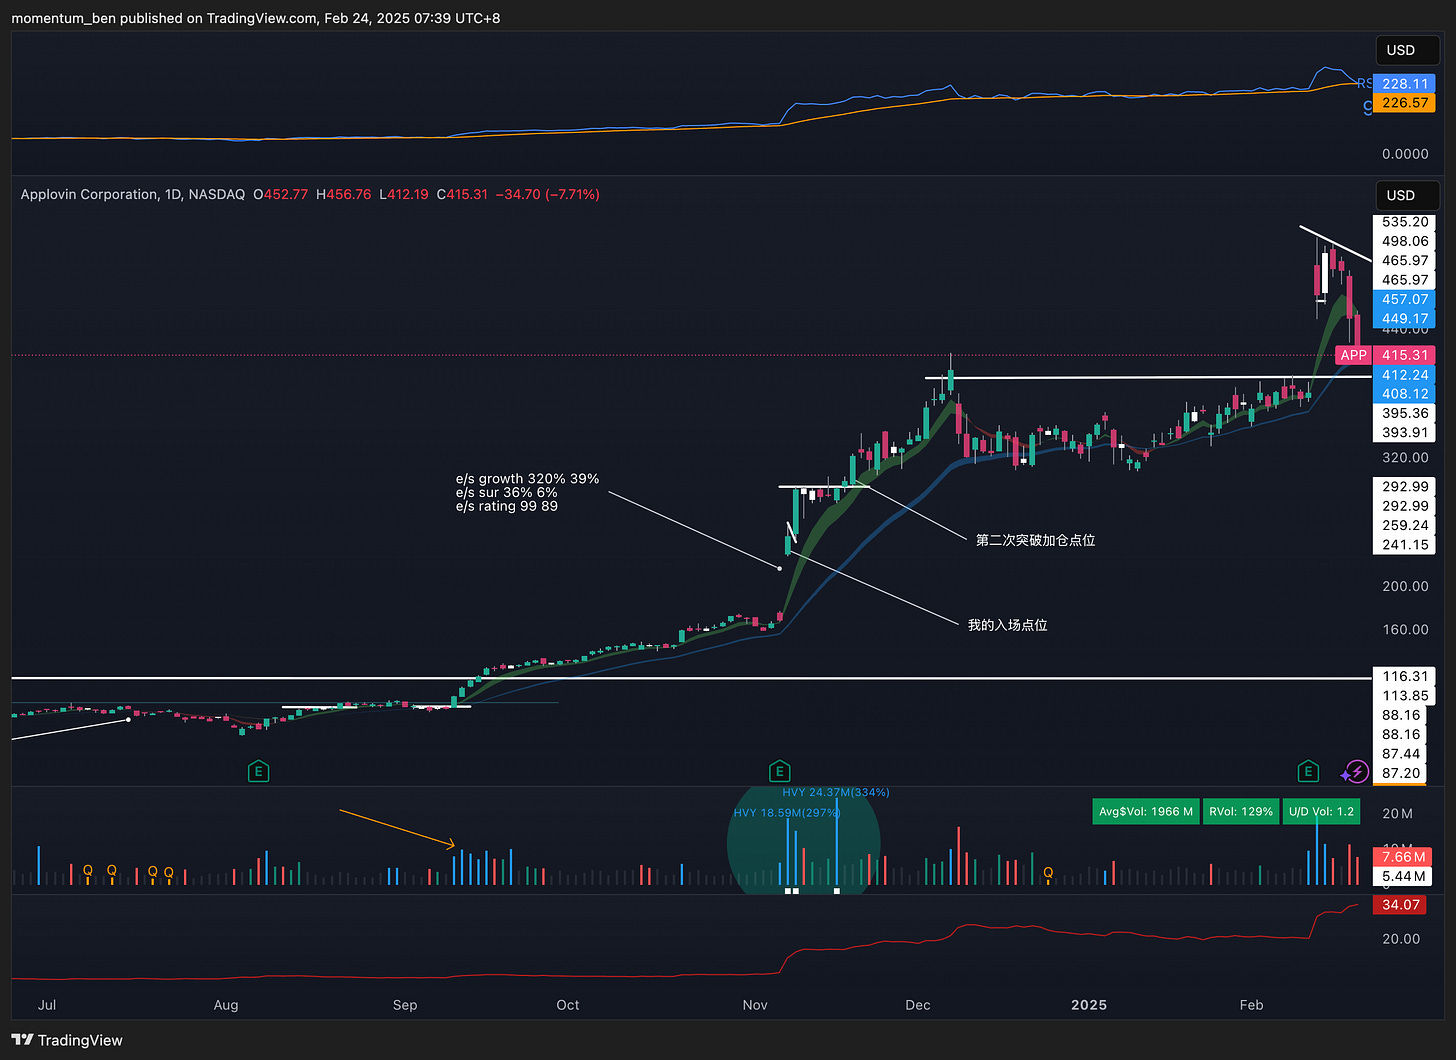The width and height of the screenshot is (1456, 1060).
Task: Click the low value L412.19
Action: pyautogui.click(x=404, y=194)
